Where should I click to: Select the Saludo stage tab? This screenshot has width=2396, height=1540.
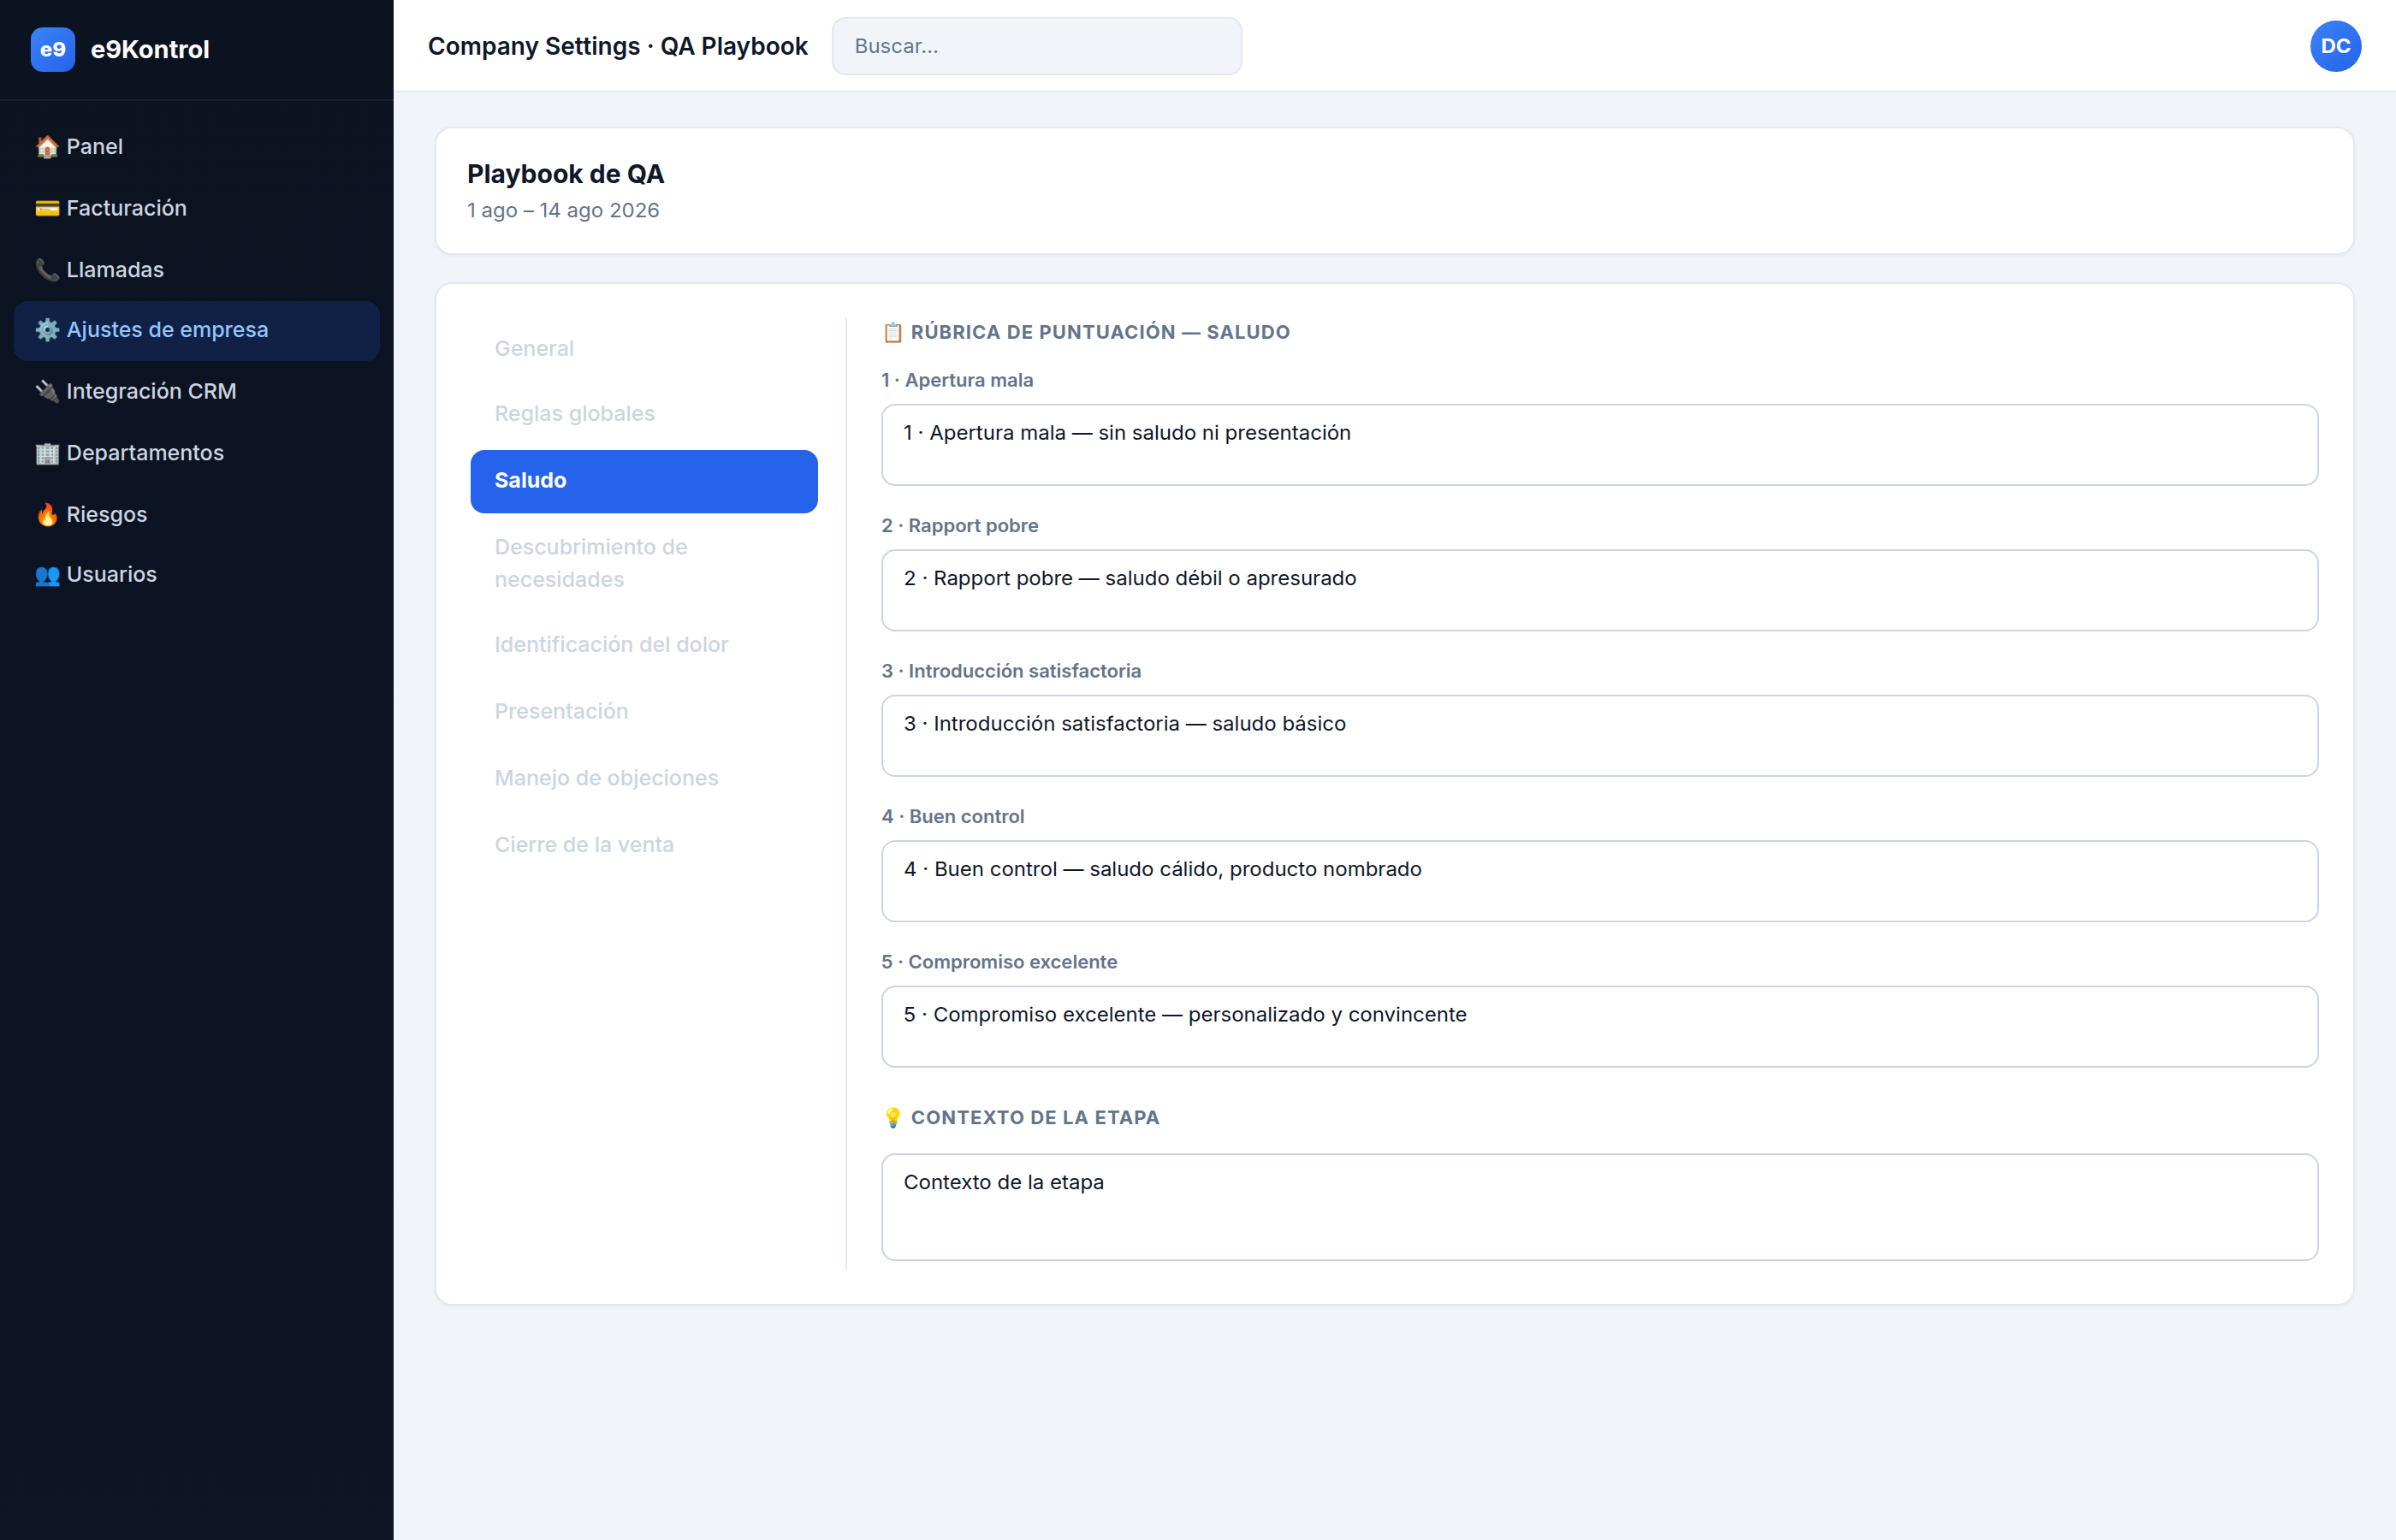click(644, 481)
